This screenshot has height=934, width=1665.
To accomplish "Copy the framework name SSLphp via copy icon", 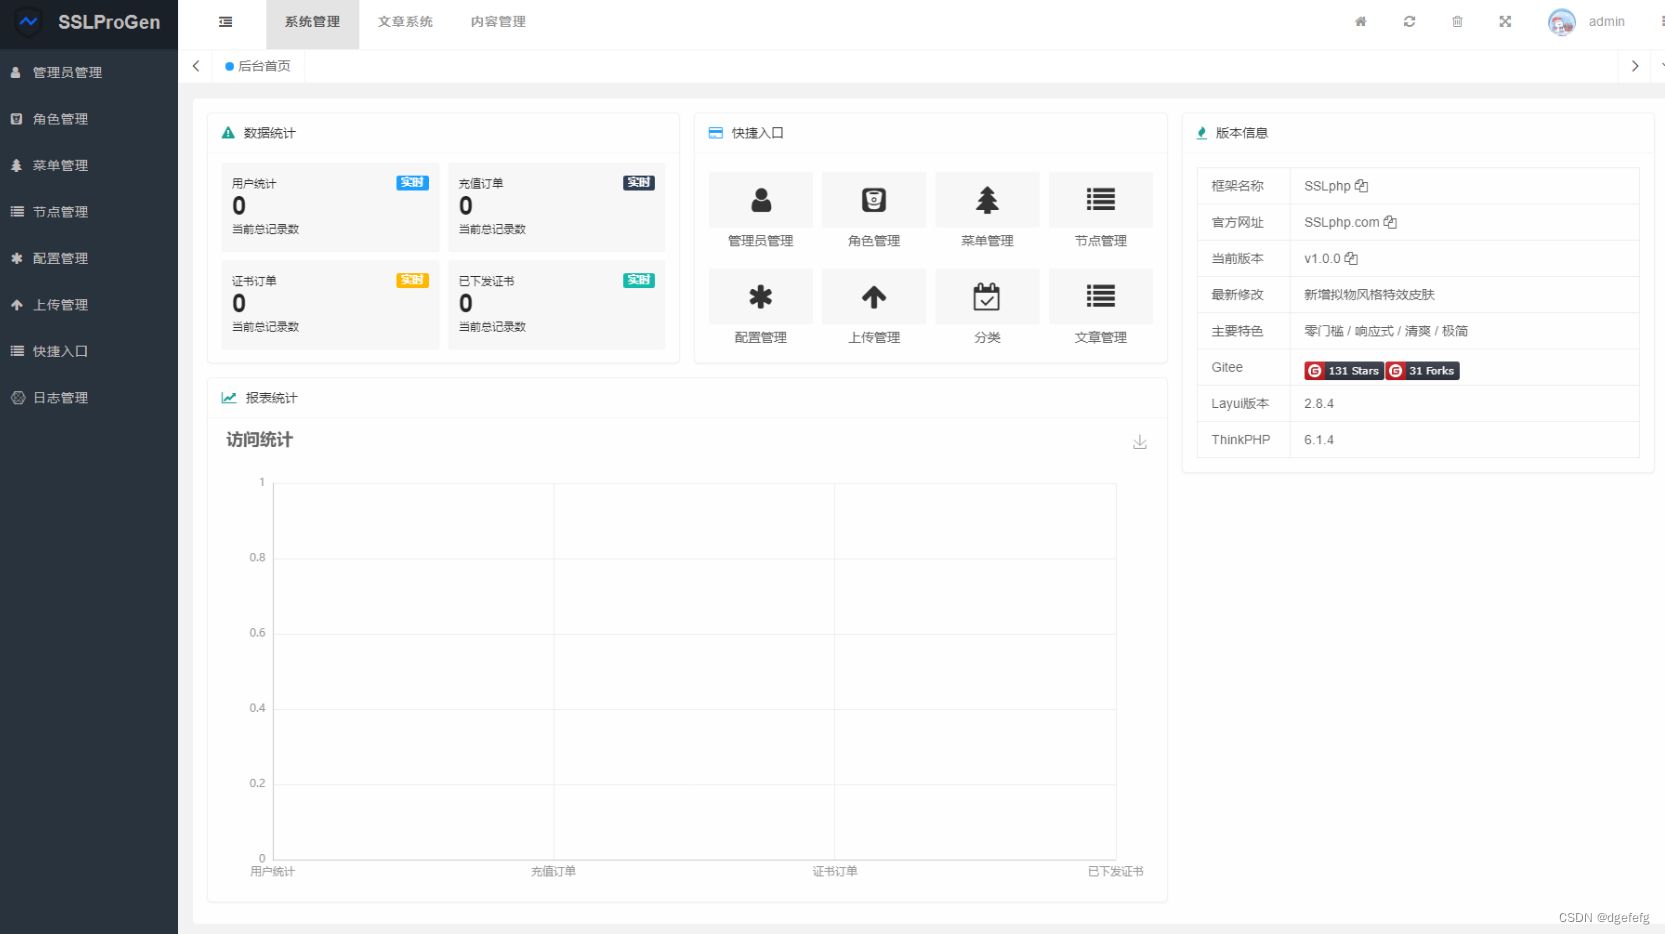I will click(1363, 185).
